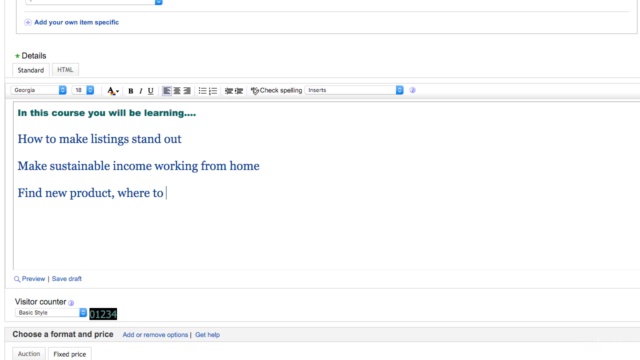Click 'In this course you will be learning' heading
This screenshot has height=360, width=640.
pos(107,113)
